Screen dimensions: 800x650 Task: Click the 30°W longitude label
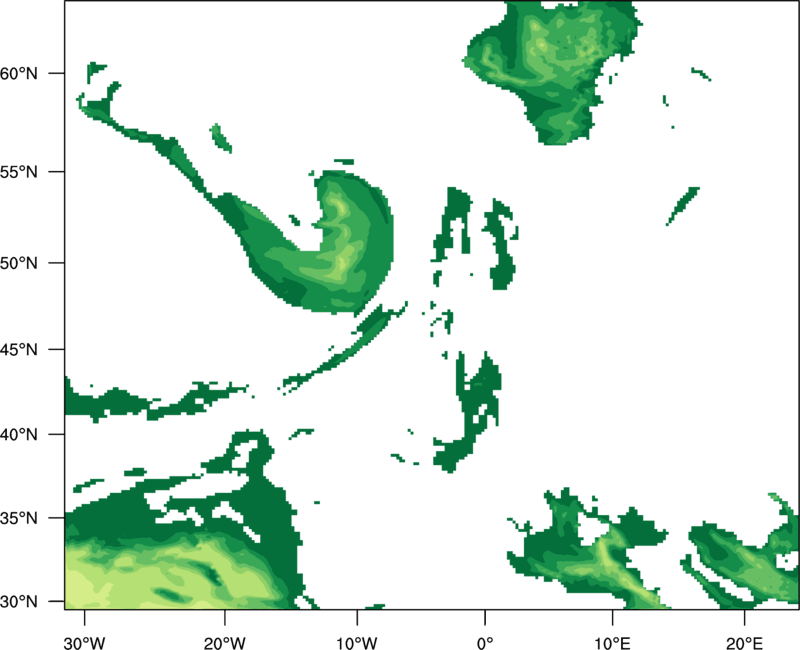pos(85,643)
